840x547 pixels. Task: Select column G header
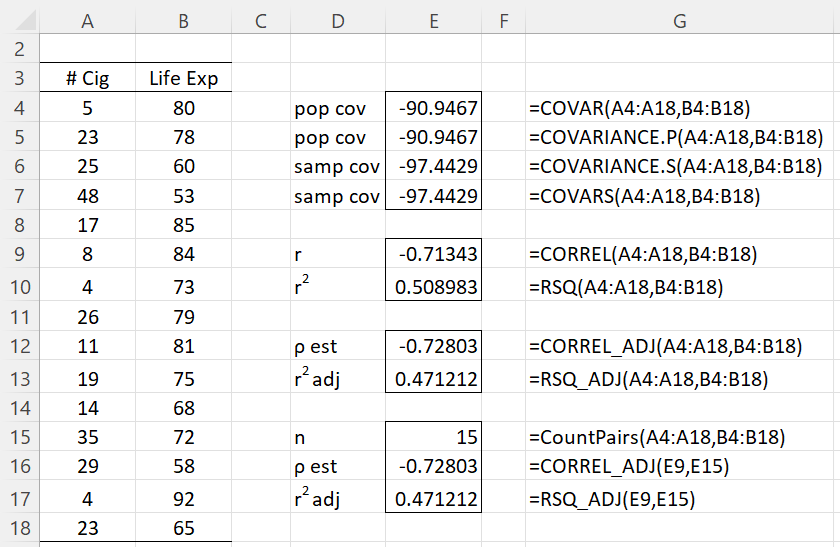682,21
